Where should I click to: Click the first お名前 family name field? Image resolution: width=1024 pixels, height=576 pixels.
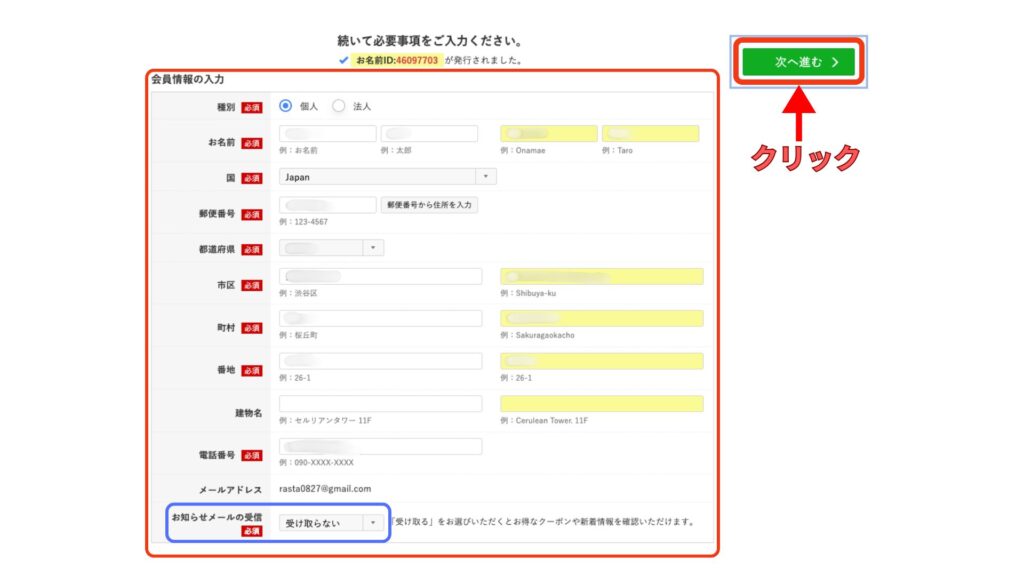coord(328,134)
